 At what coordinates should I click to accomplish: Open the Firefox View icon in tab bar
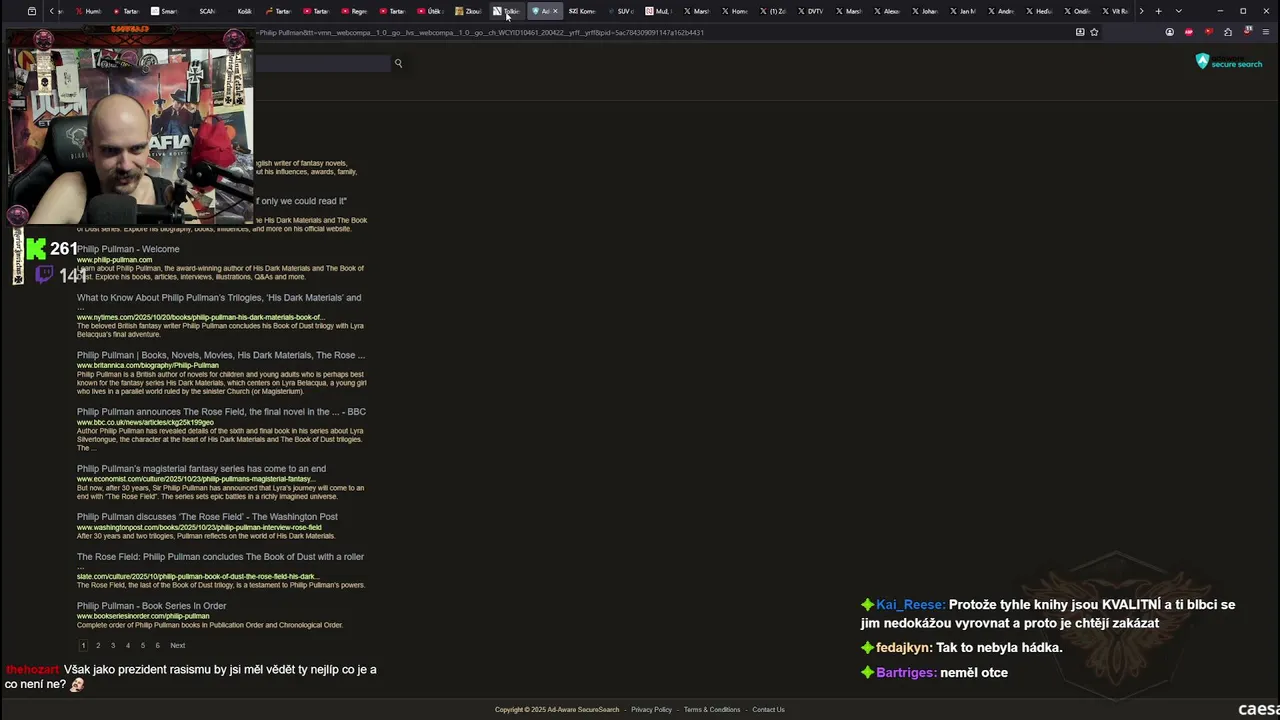[32, 11]
